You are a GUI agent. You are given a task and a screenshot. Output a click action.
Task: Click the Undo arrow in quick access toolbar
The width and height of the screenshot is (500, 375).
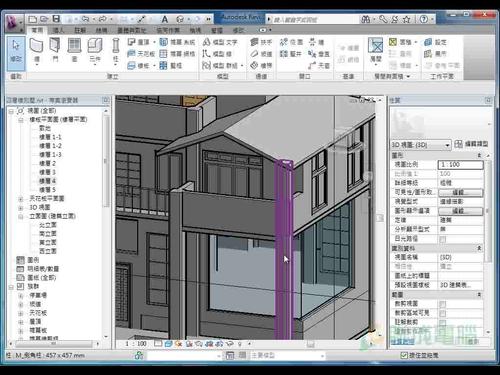(86, 19)
